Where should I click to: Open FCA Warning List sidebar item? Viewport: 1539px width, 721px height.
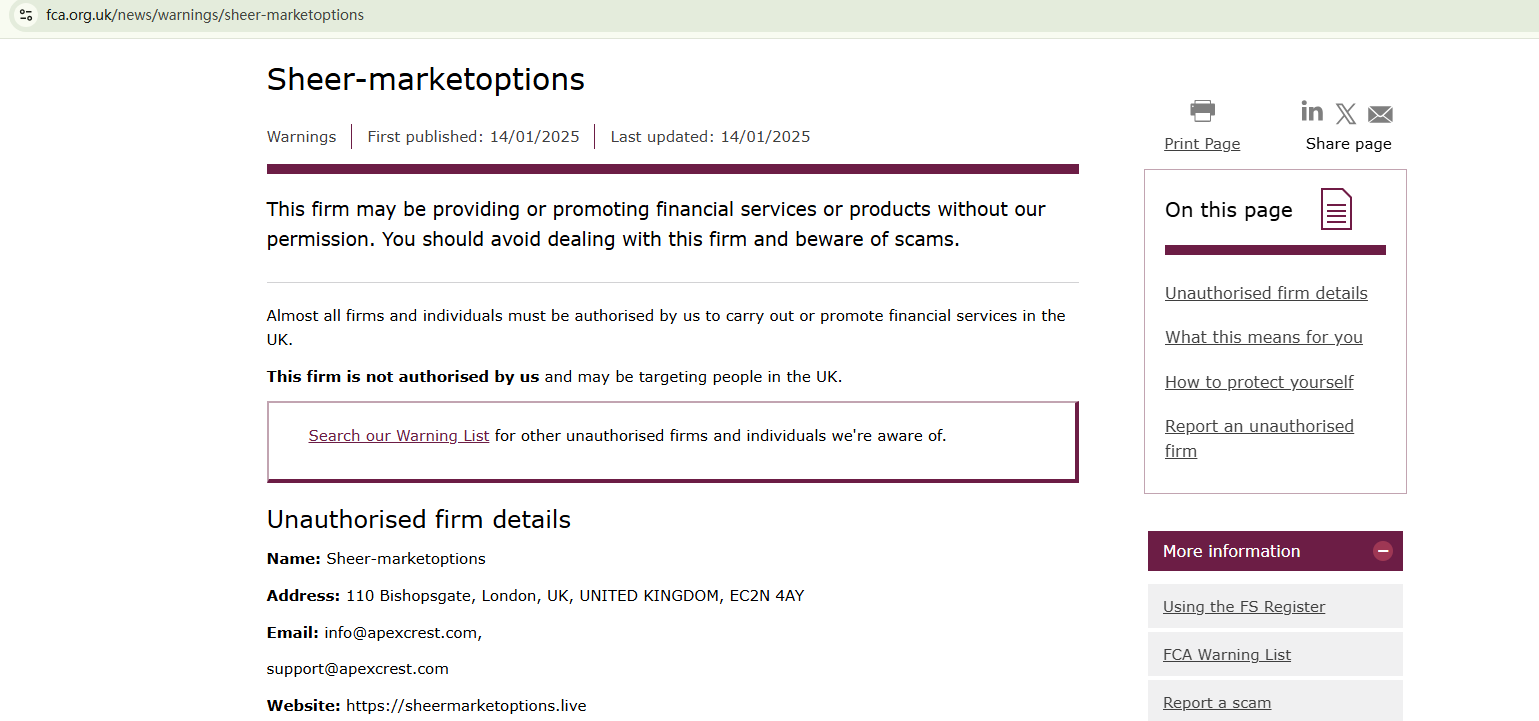pyautogui.click(x=1227, y=655)
